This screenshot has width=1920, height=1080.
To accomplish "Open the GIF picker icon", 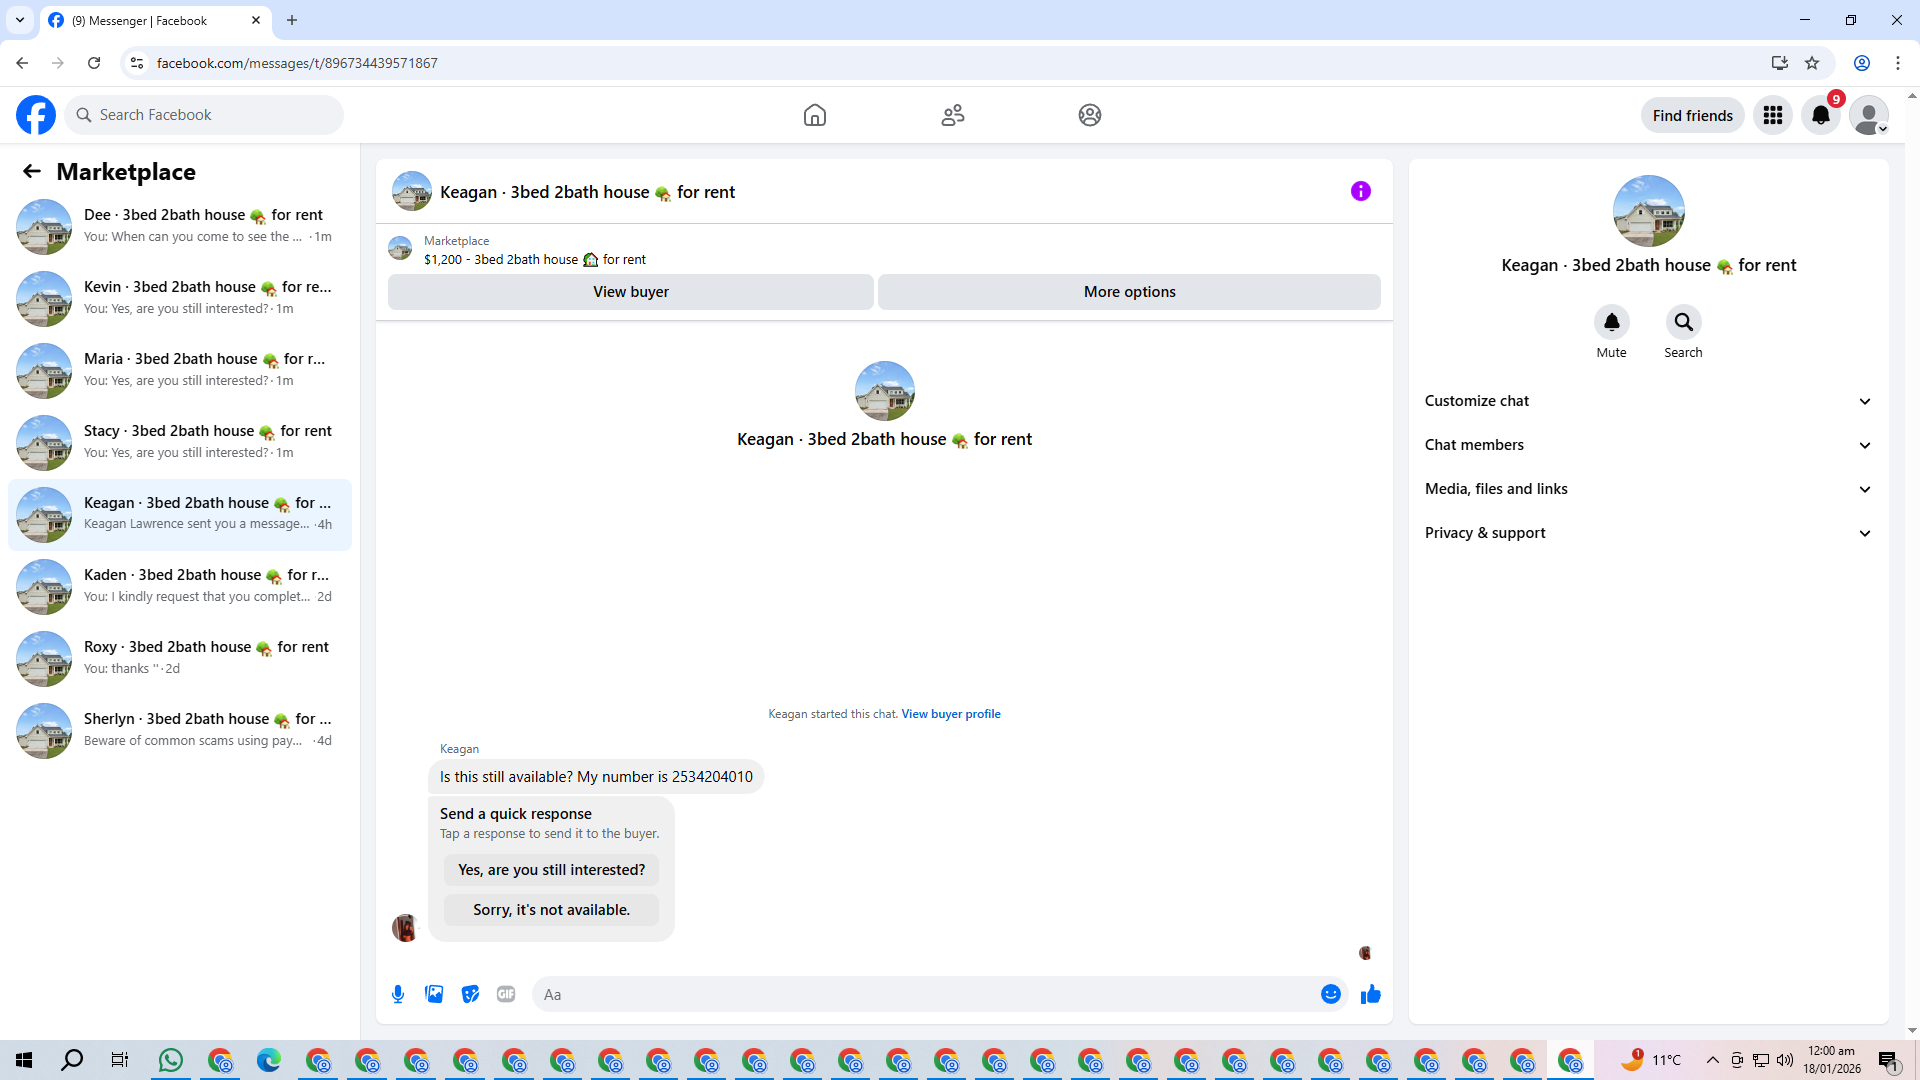I will click(x=506, y=994).
